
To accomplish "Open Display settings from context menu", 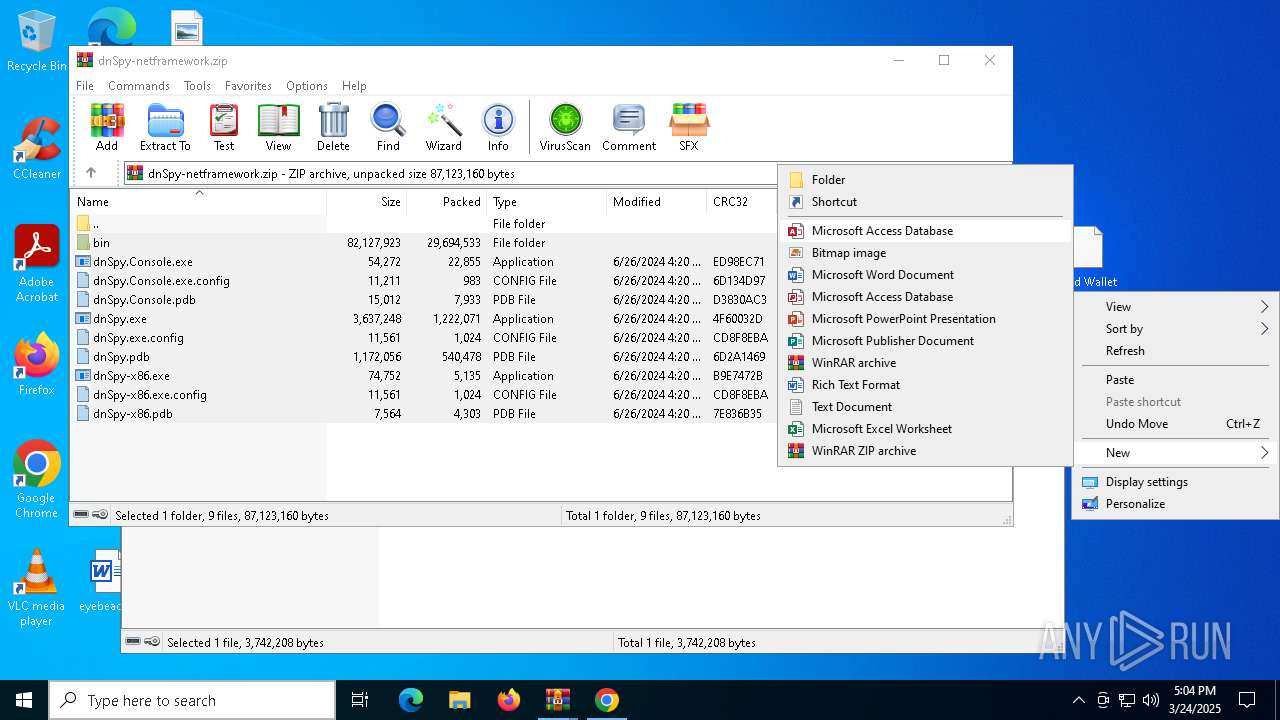I will point(1176,482).
